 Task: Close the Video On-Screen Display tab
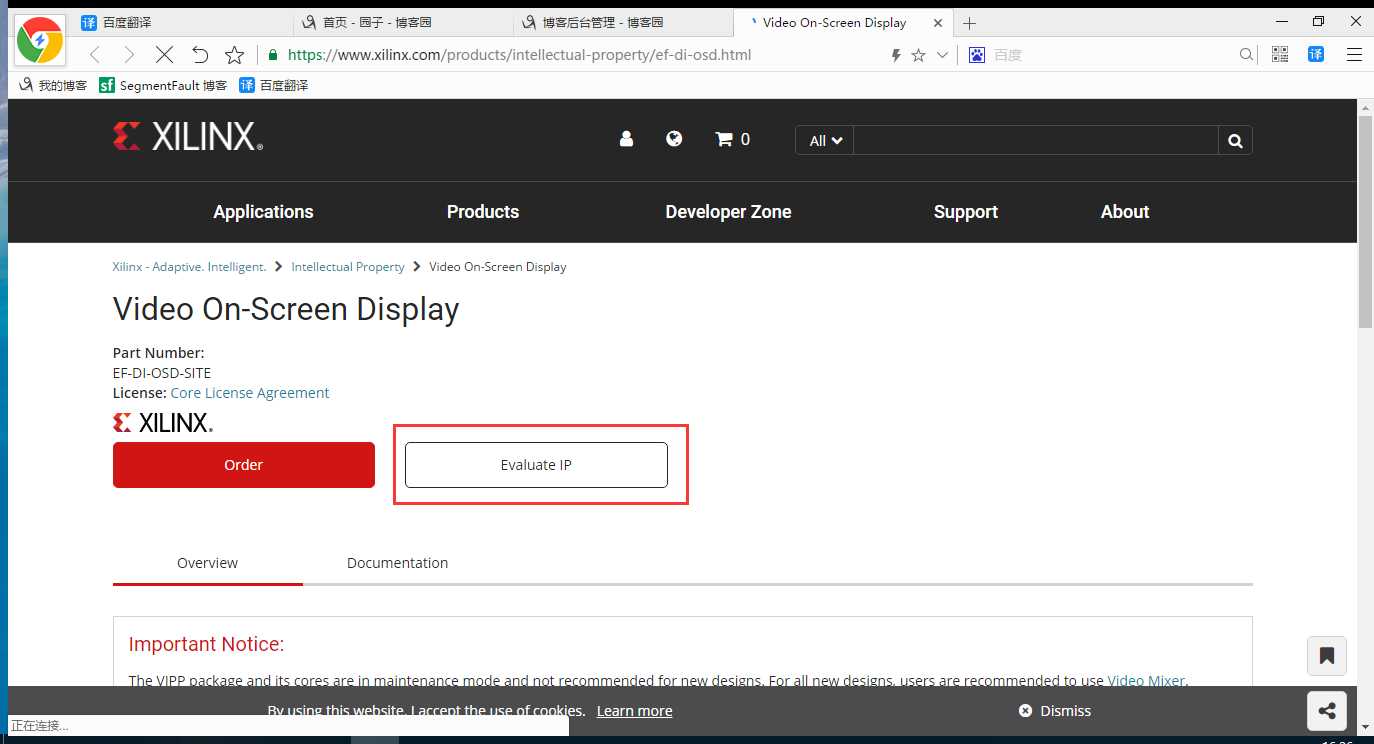pyautogui.click(x=937, y=23)
